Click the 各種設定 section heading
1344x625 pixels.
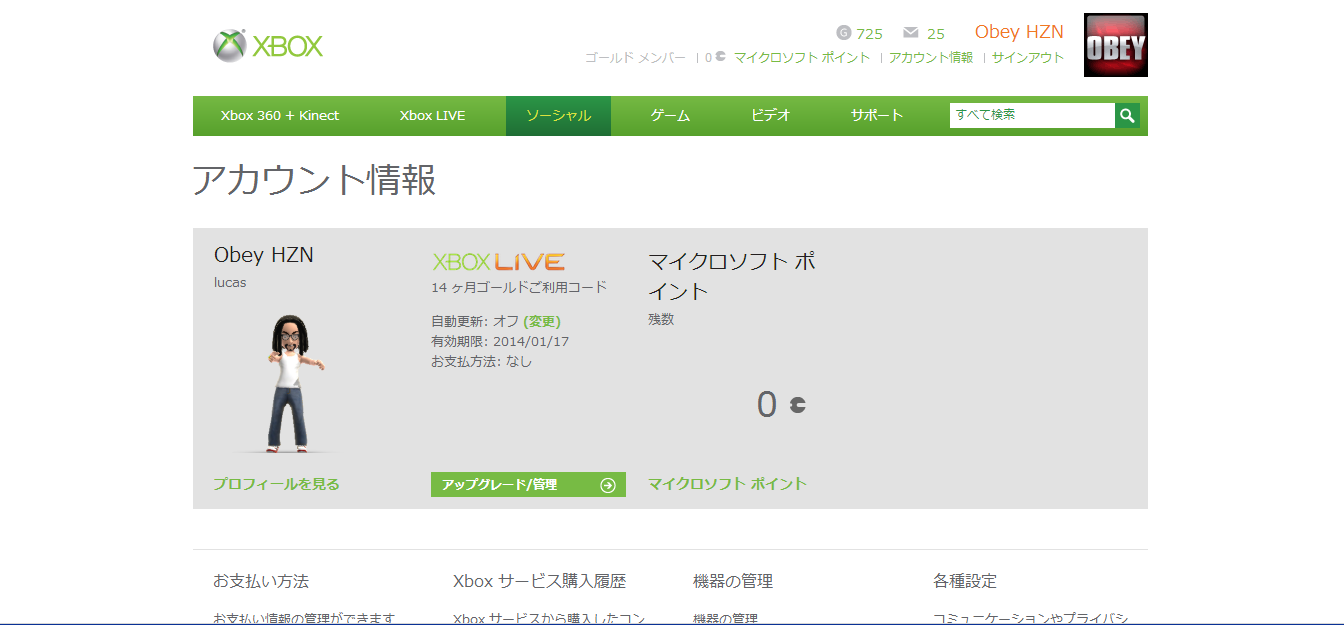pyautogui.click(x=965, y=581)
